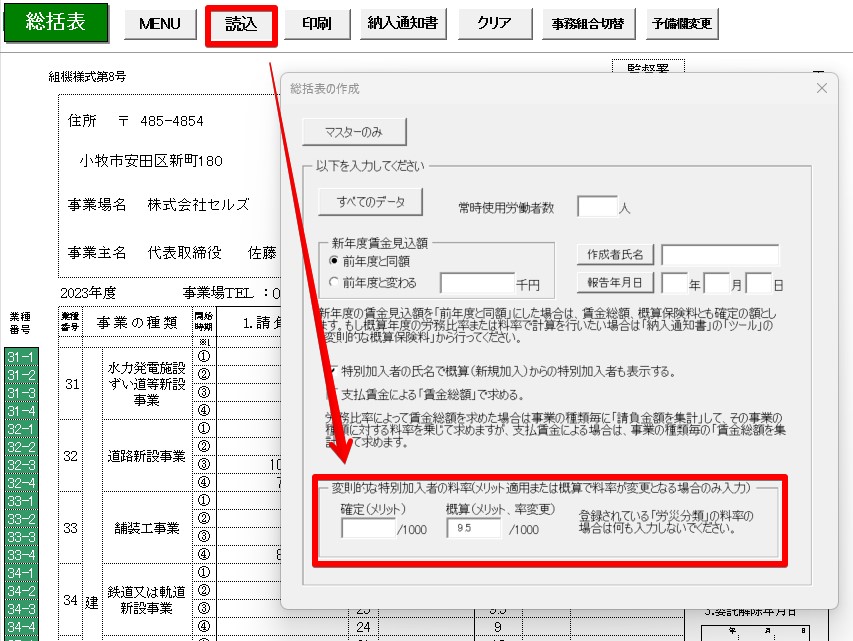This screenshot has height=641, width=853.
Task: Click the 千円 wage estimate input field
Action: pos(477,283)
